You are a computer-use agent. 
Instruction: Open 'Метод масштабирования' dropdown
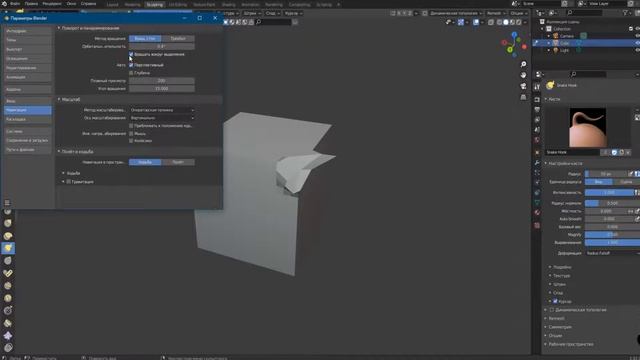click(x=162, y=110)
